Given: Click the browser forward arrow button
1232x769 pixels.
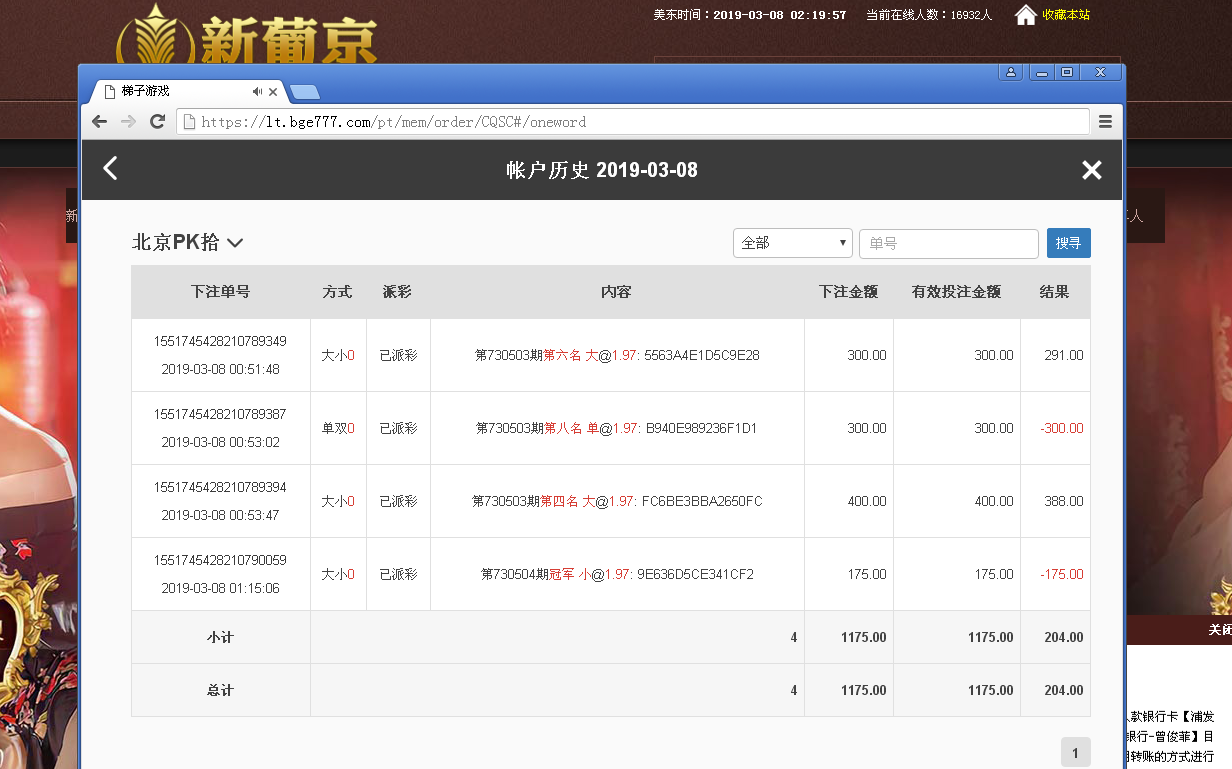Looking at the screenshot, I should (128, 122).
